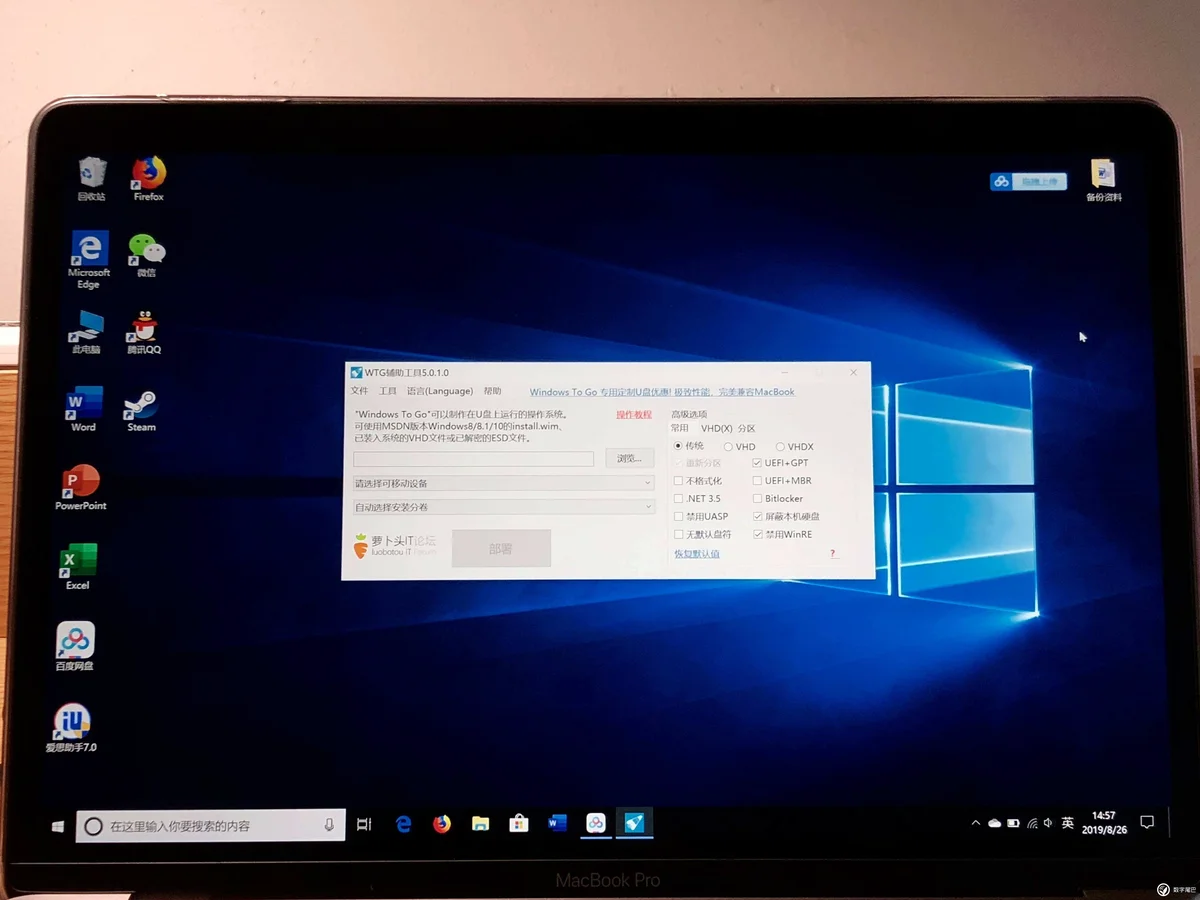Launch Edge from the taskbar
Viewport: 1200px width, 900px height.
click(x=404, y=824)
